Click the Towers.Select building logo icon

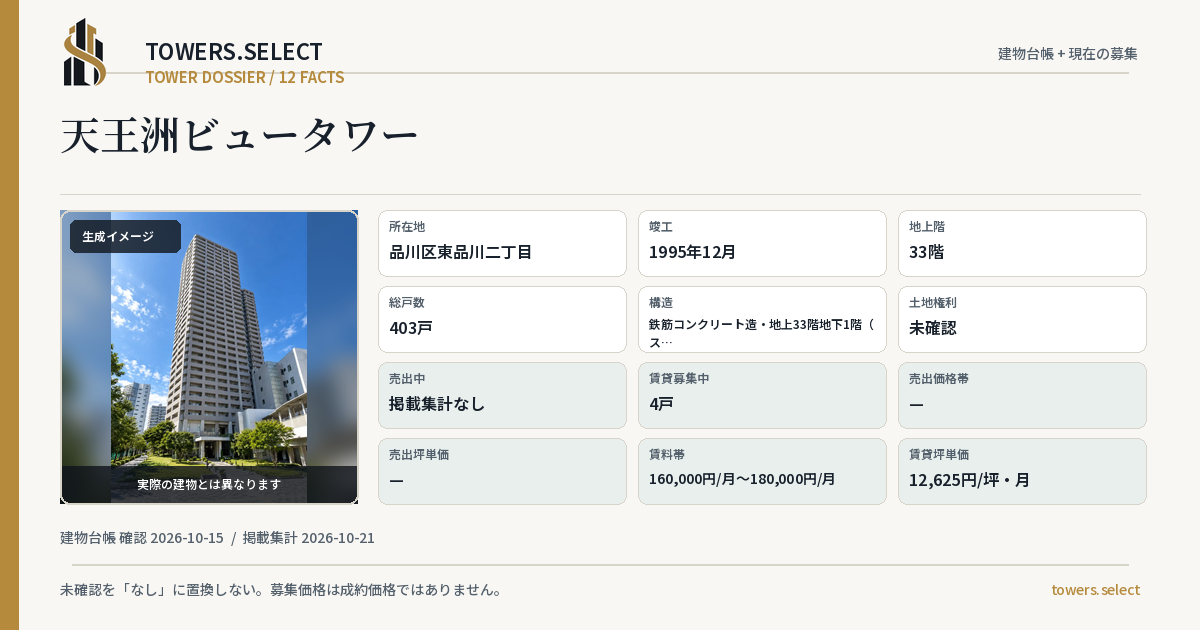click(85, 52)
